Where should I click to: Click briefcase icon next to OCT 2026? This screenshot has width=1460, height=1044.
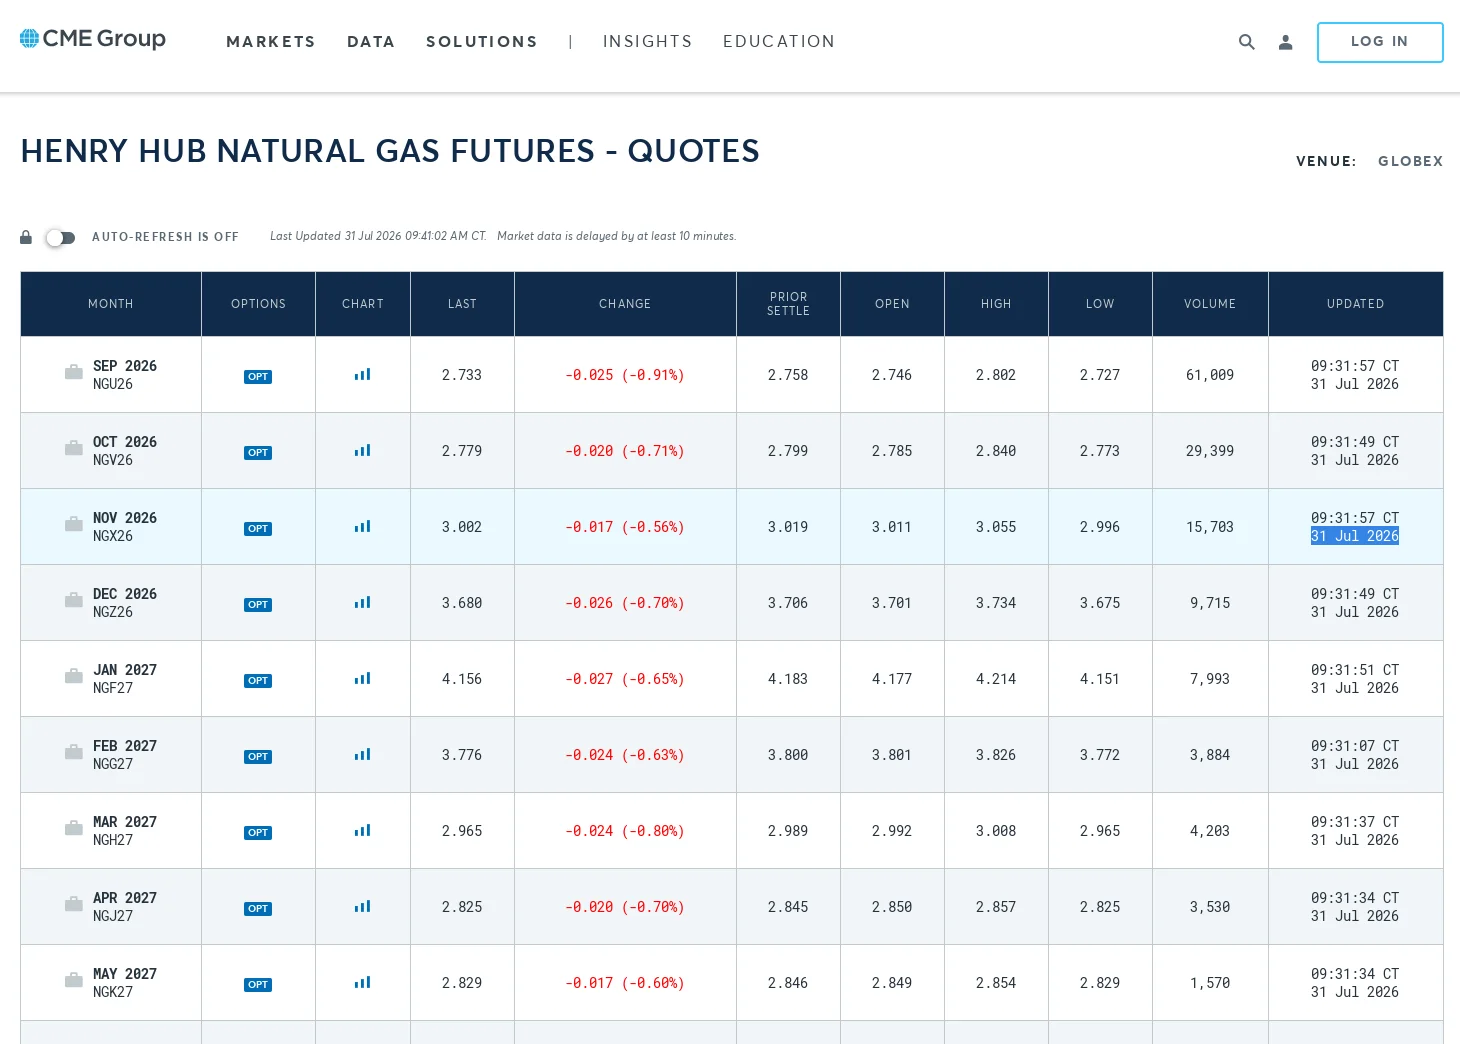(74, 449)
